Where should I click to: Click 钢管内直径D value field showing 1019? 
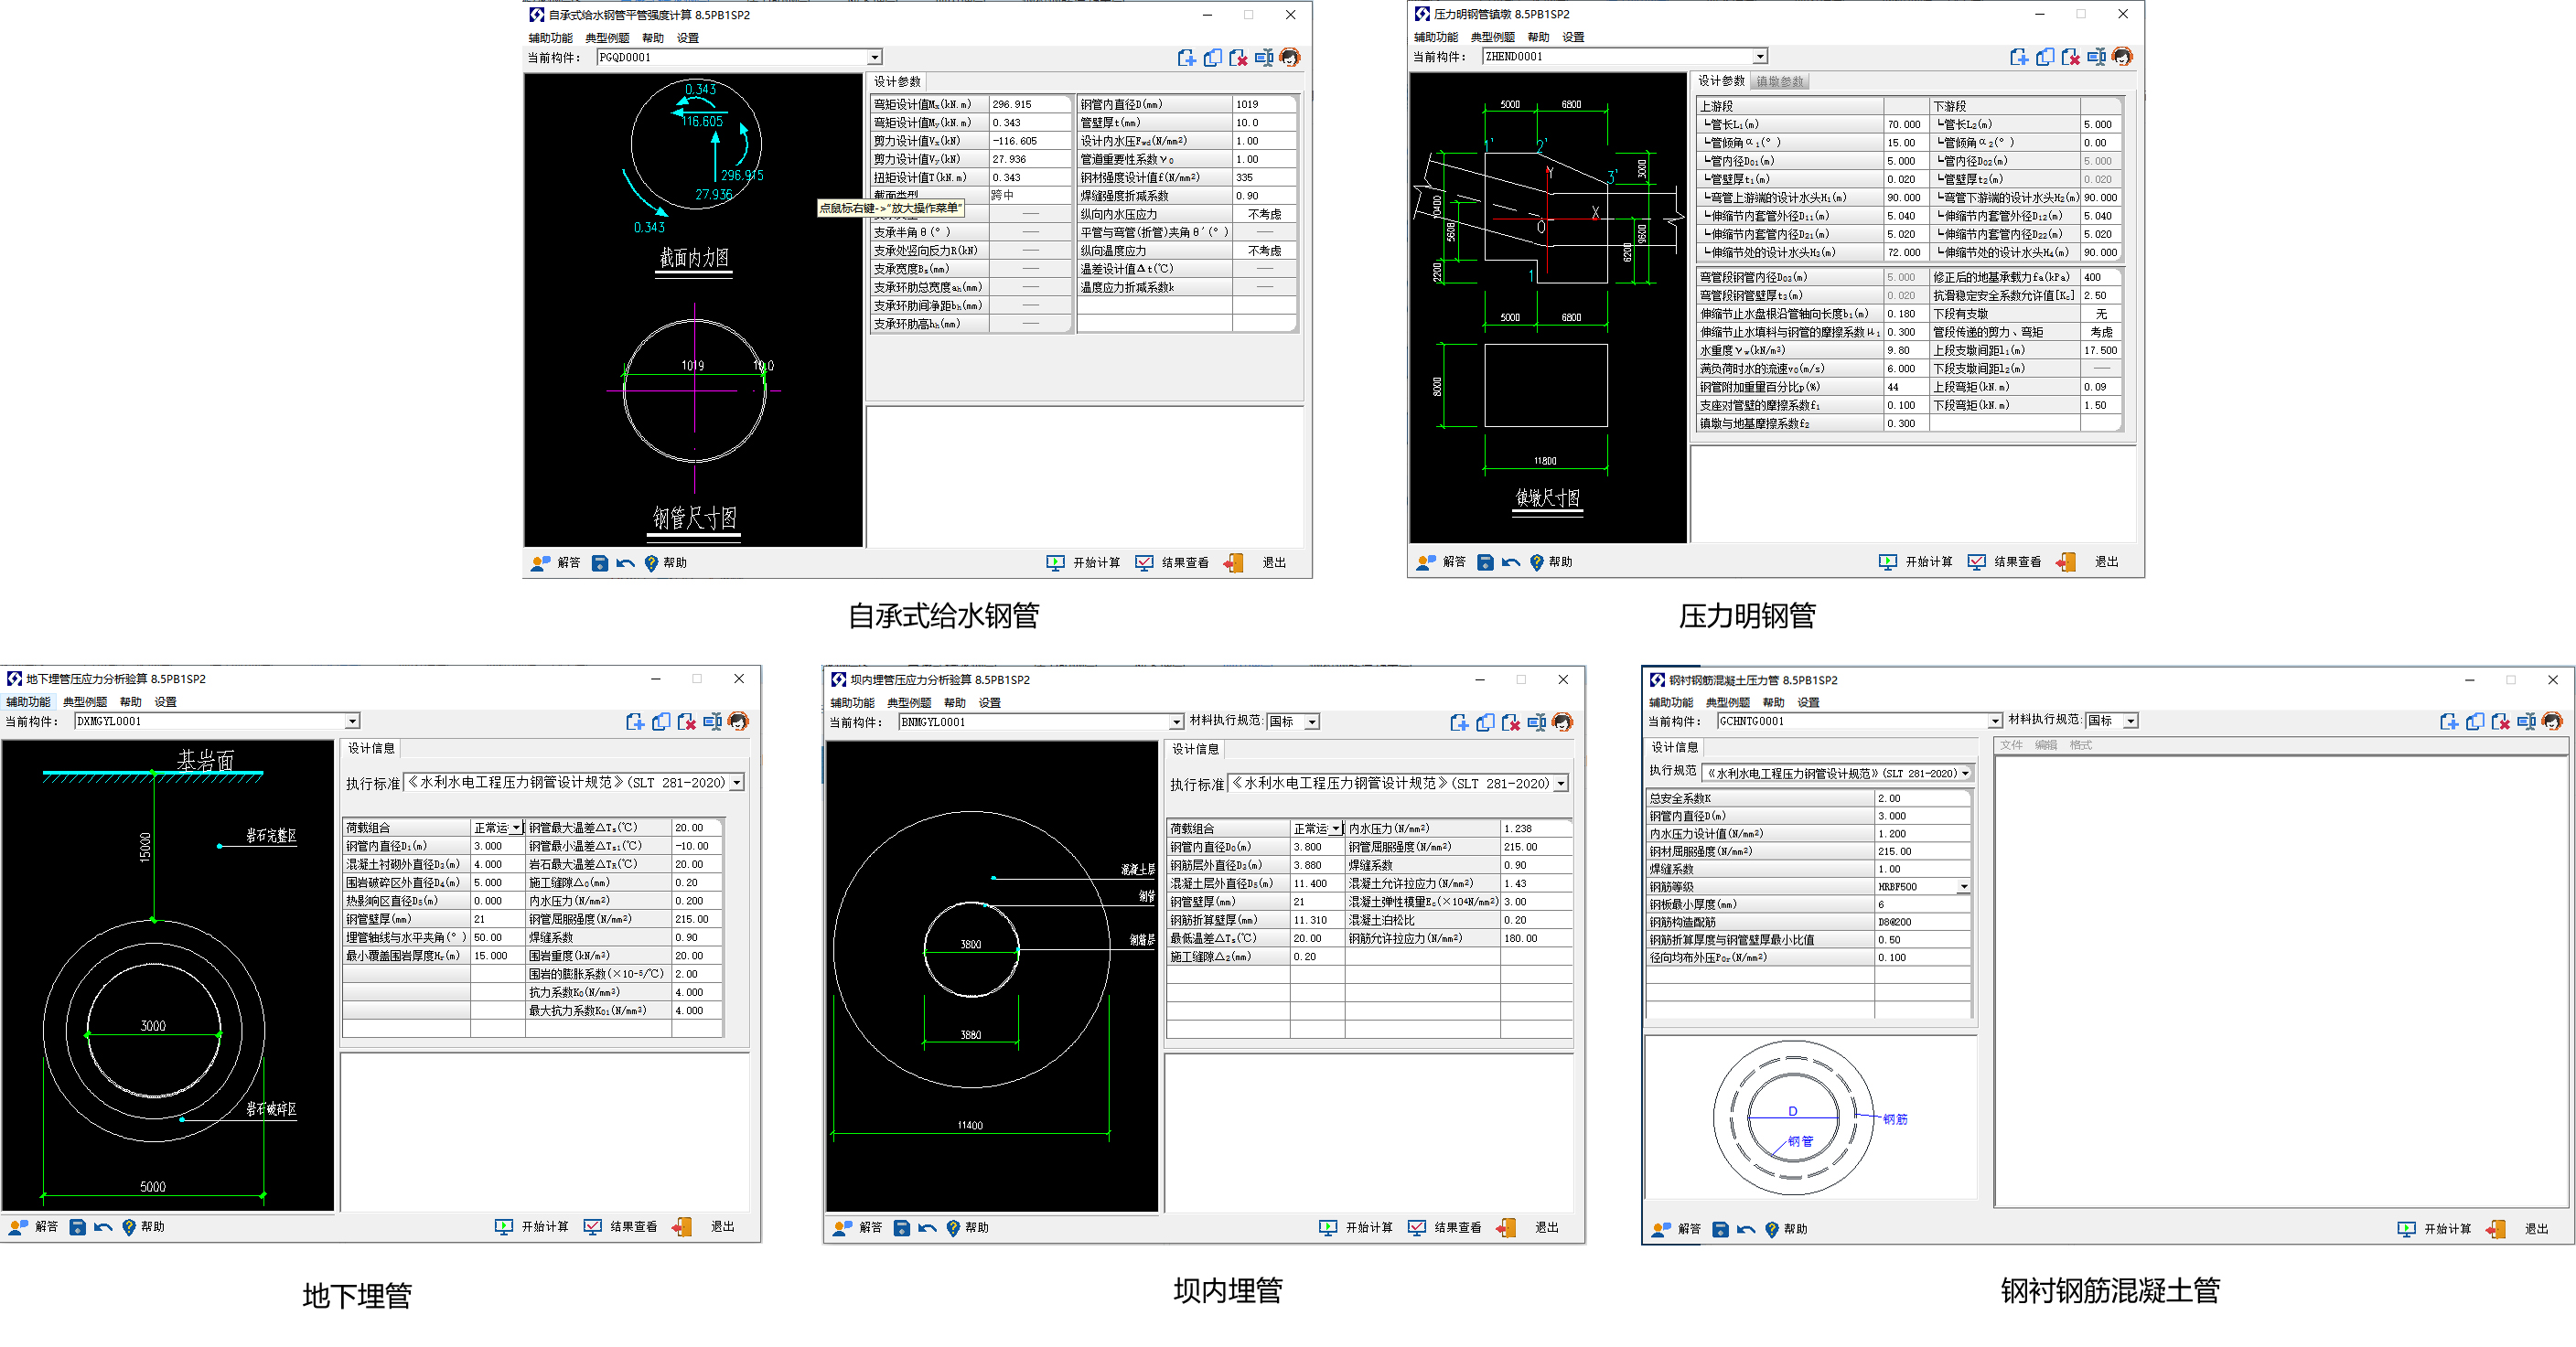pyautogui.click(x=1264, y=105)
